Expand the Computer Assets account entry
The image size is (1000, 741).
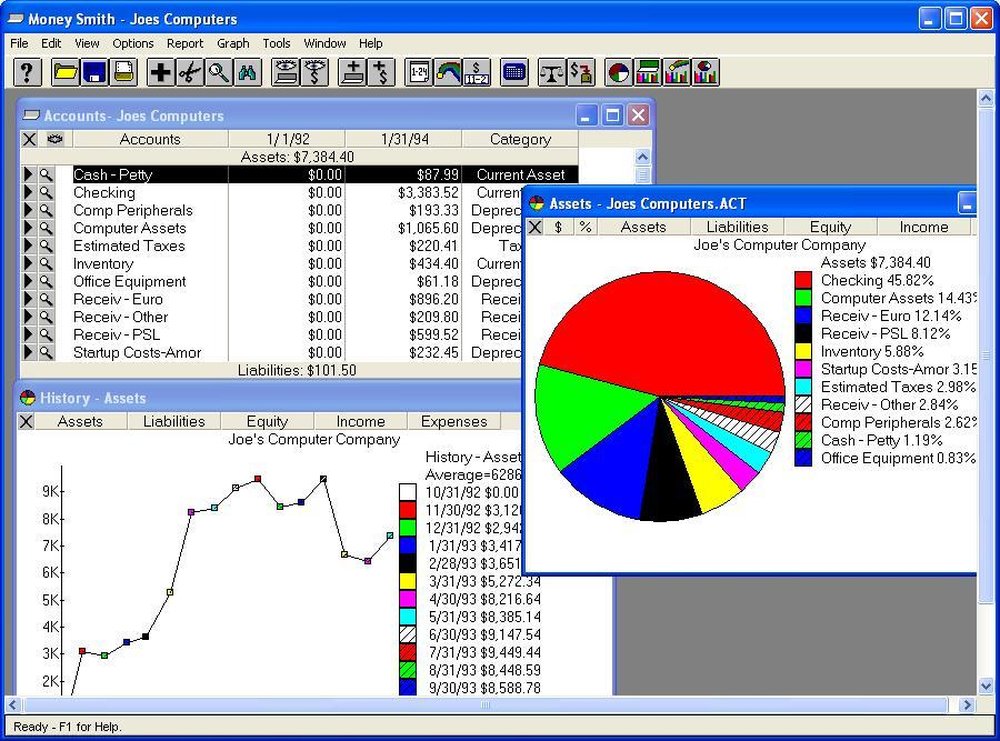[x=29, y=228]
